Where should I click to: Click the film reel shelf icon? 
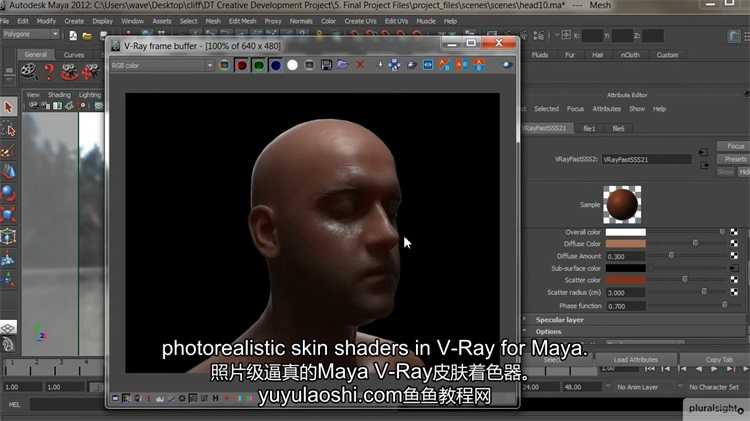(x=29, y=72)
